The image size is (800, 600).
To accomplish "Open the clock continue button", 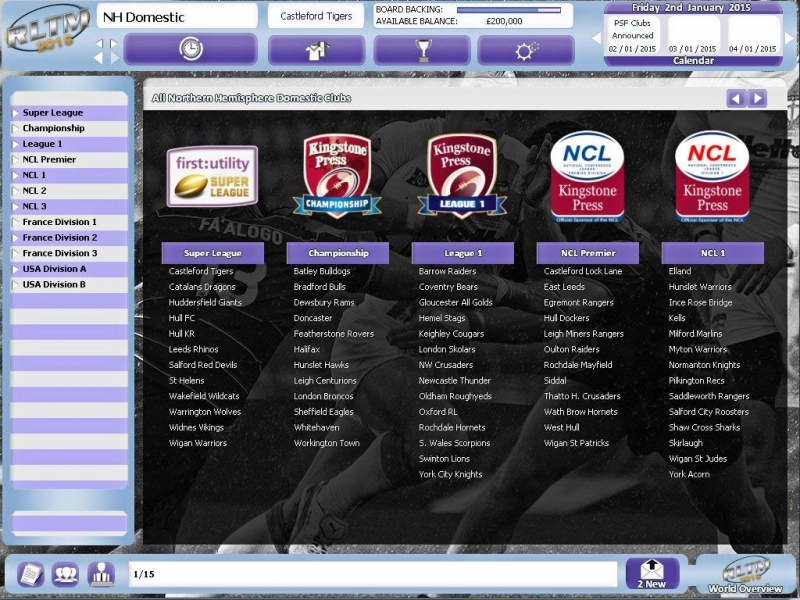I will 190,49.
